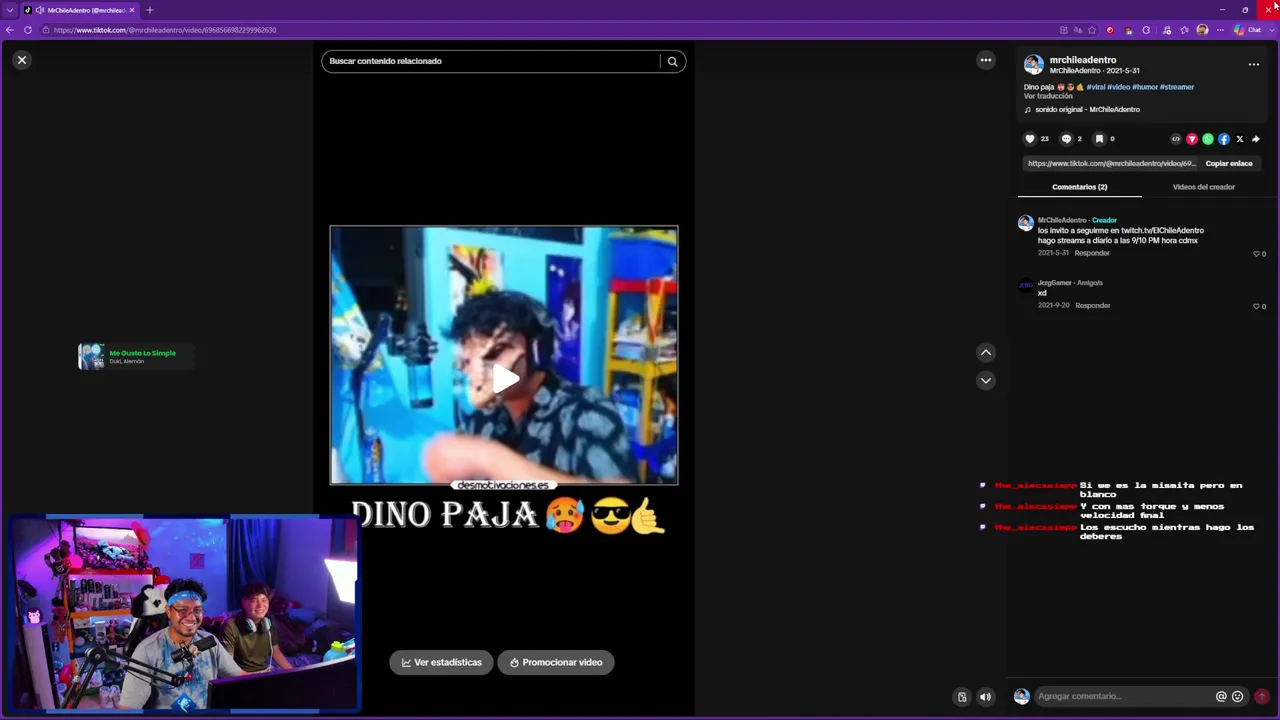Like JcrgGamer's xd comment

click(x=1257, y=306)
